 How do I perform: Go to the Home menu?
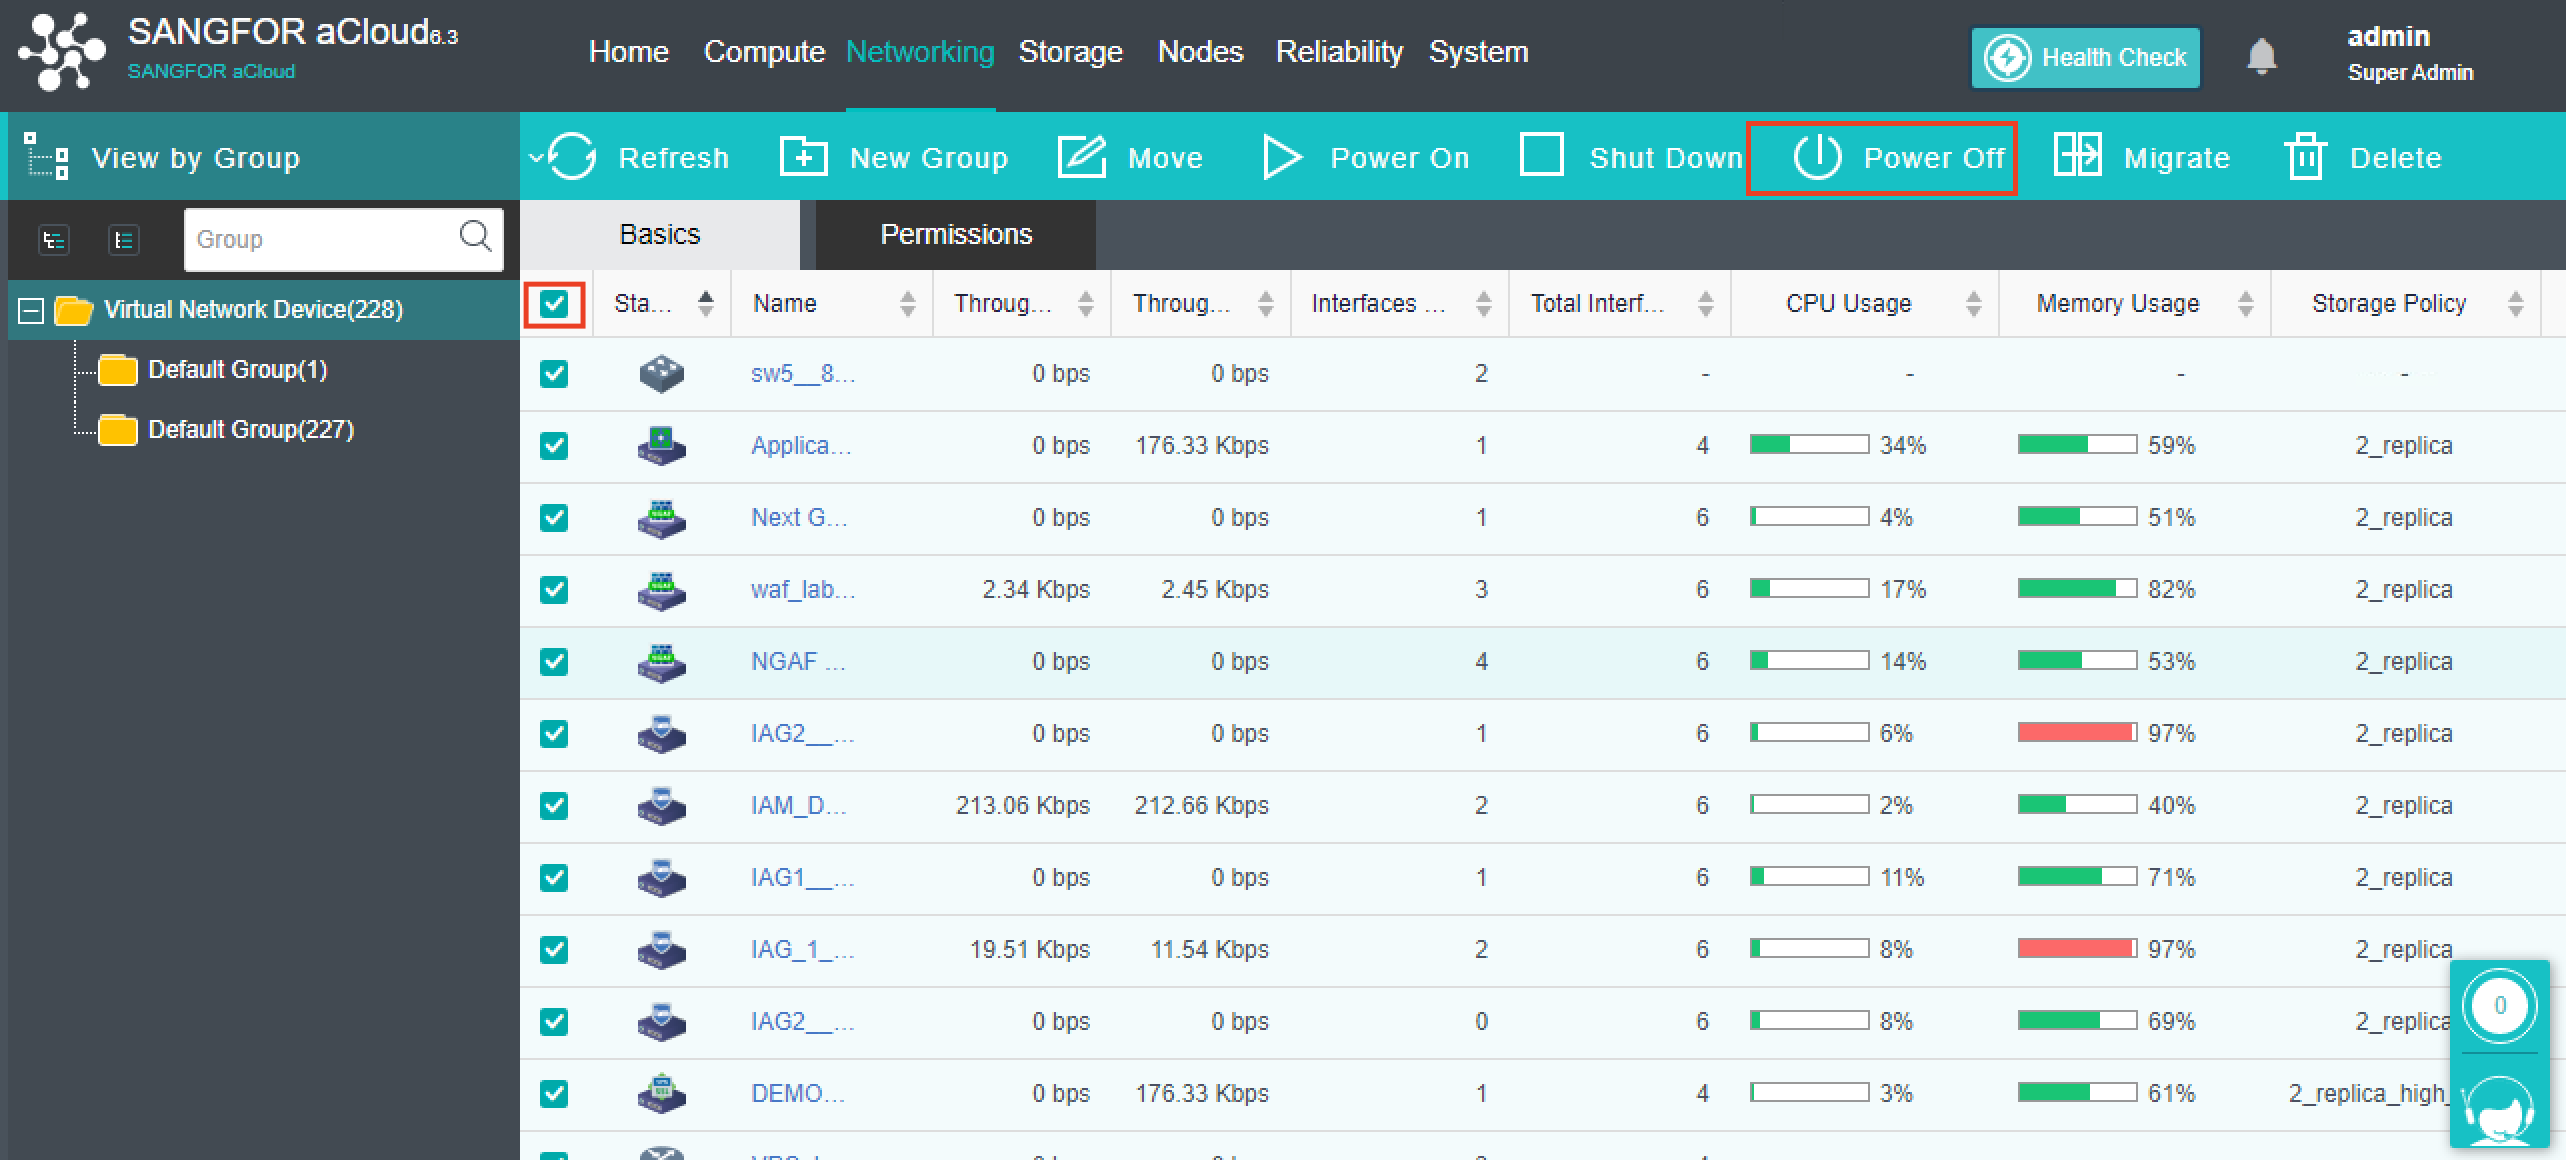tap(629, 52)
